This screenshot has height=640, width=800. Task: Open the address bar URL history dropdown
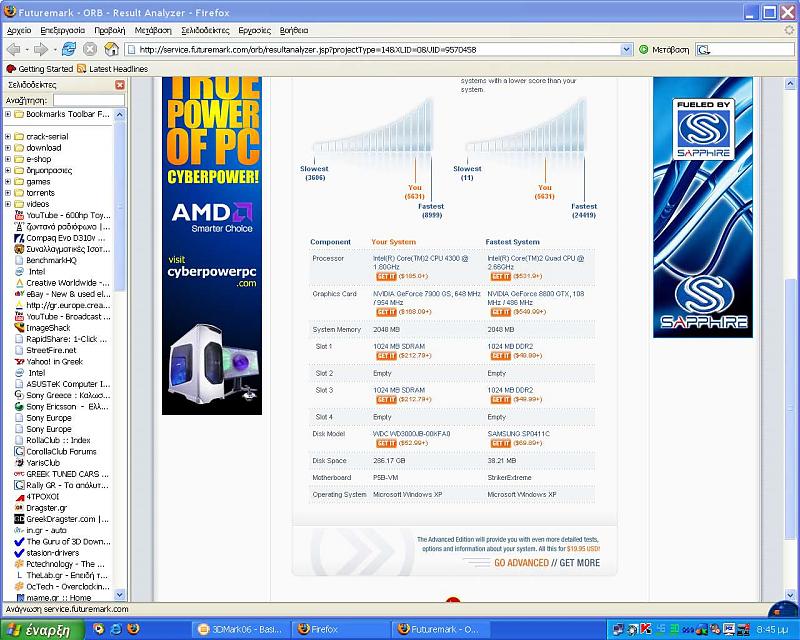(x=627, y=50)
